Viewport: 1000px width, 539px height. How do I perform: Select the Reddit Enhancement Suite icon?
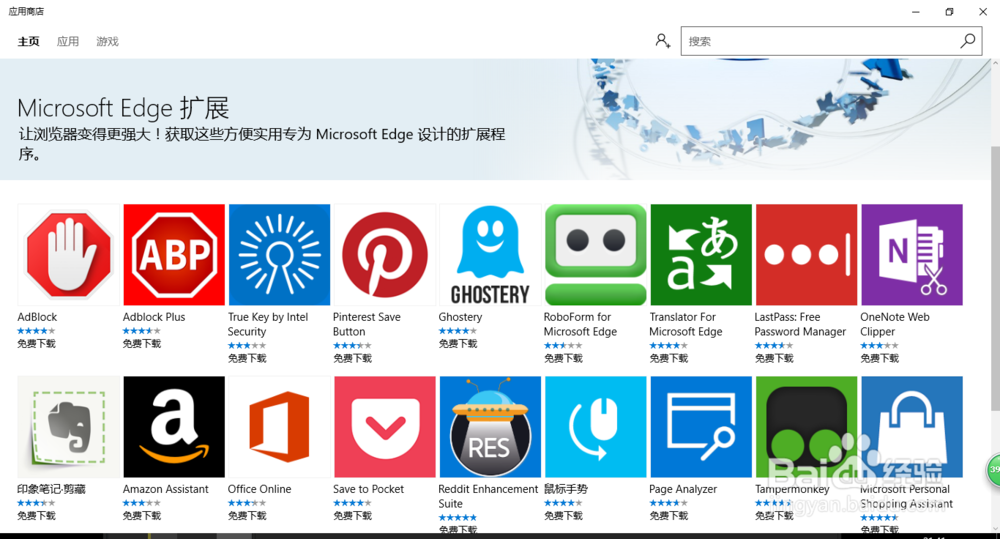point(490,427)
